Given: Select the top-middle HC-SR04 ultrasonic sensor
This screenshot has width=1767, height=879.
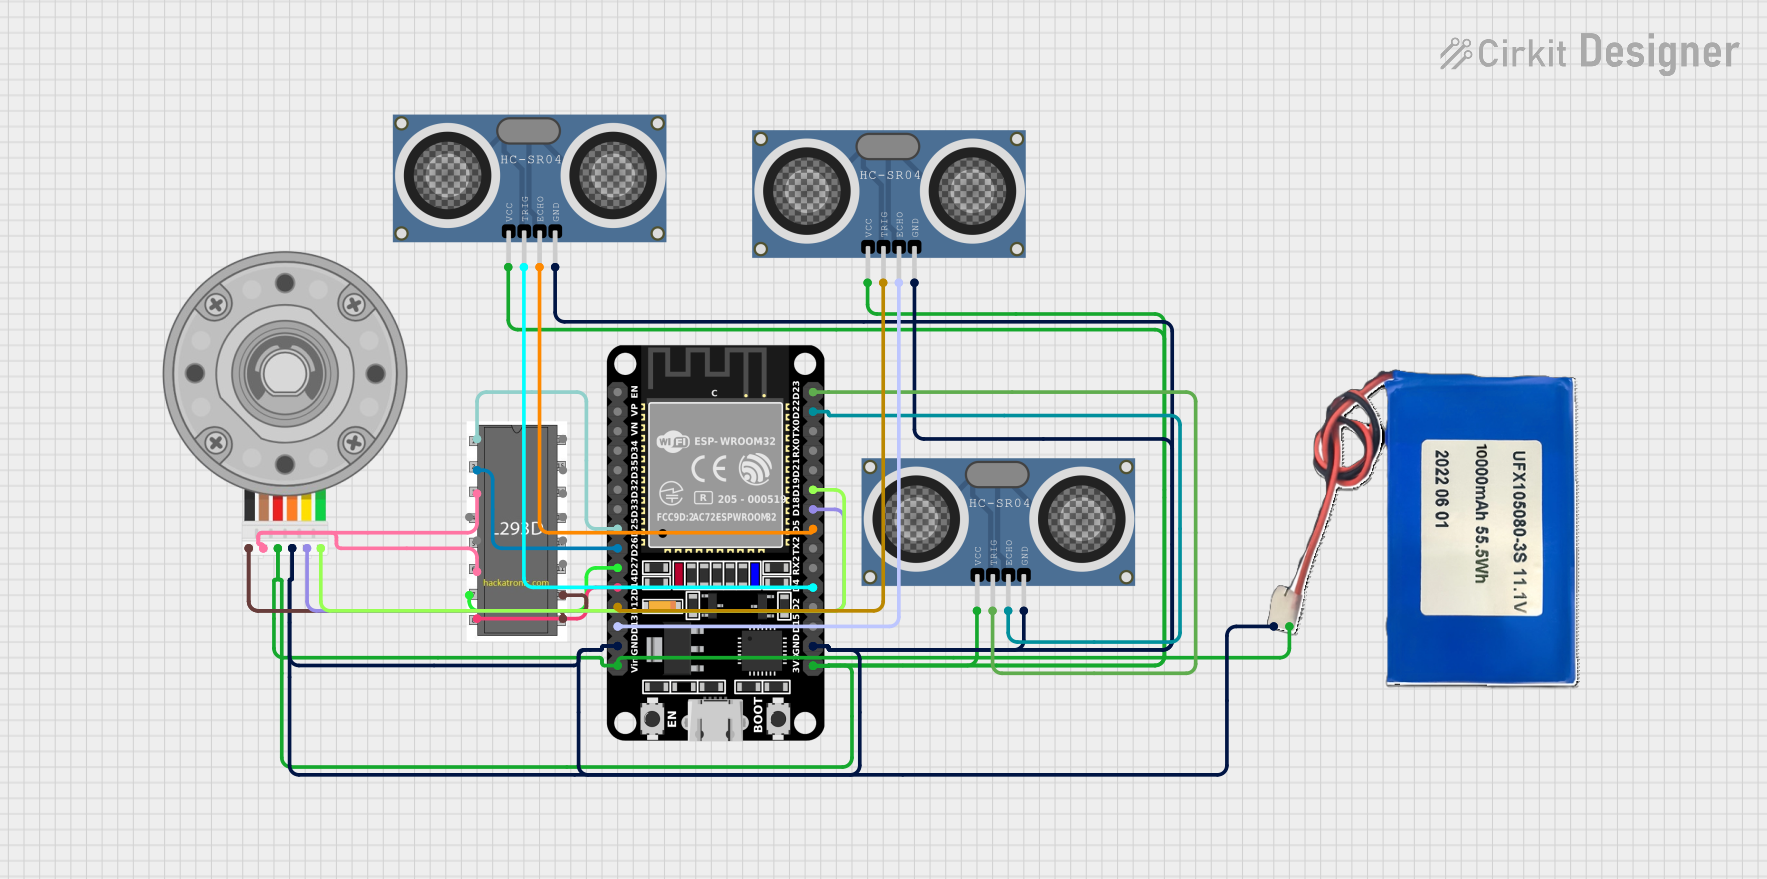Looking at the screenshot, I should click(888, 194).
